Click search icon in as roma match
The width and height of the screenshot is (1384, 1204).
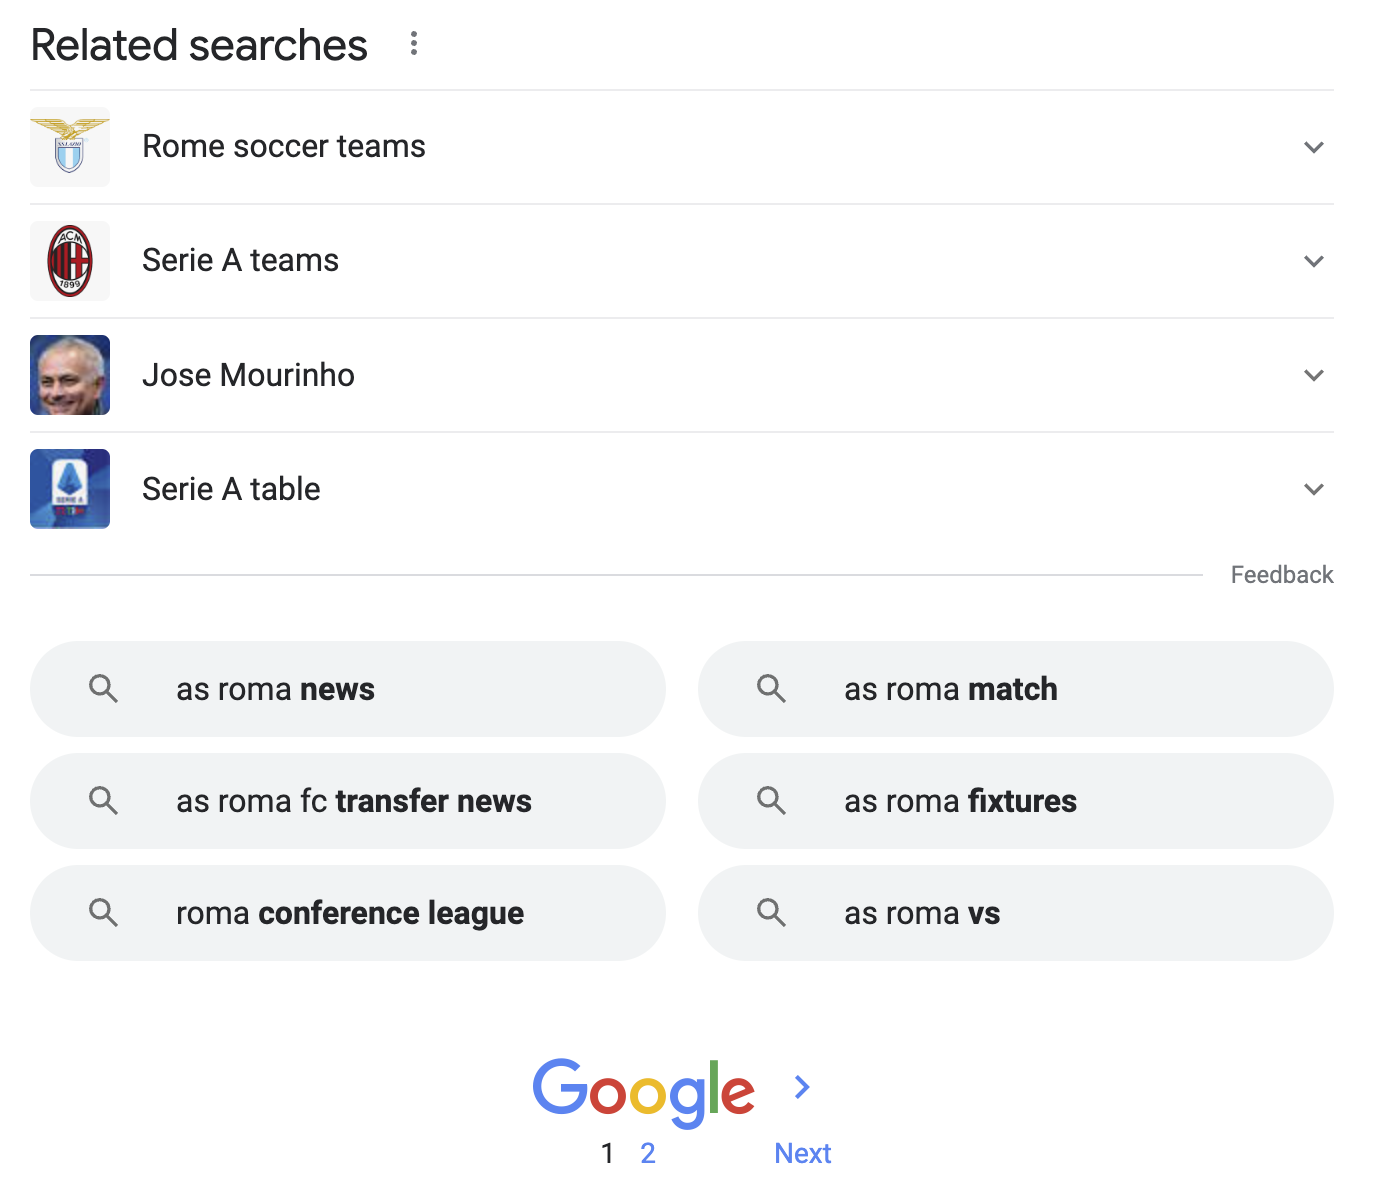tap(772, 689)
